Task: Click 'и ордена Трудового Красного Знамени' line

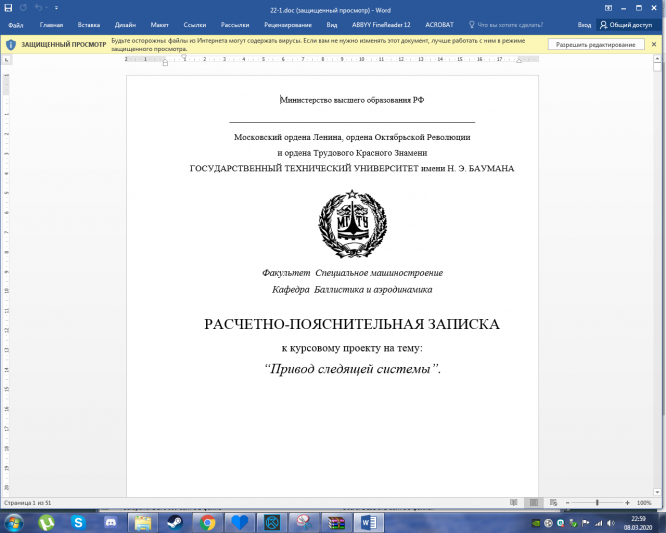Action: [352, 153]
